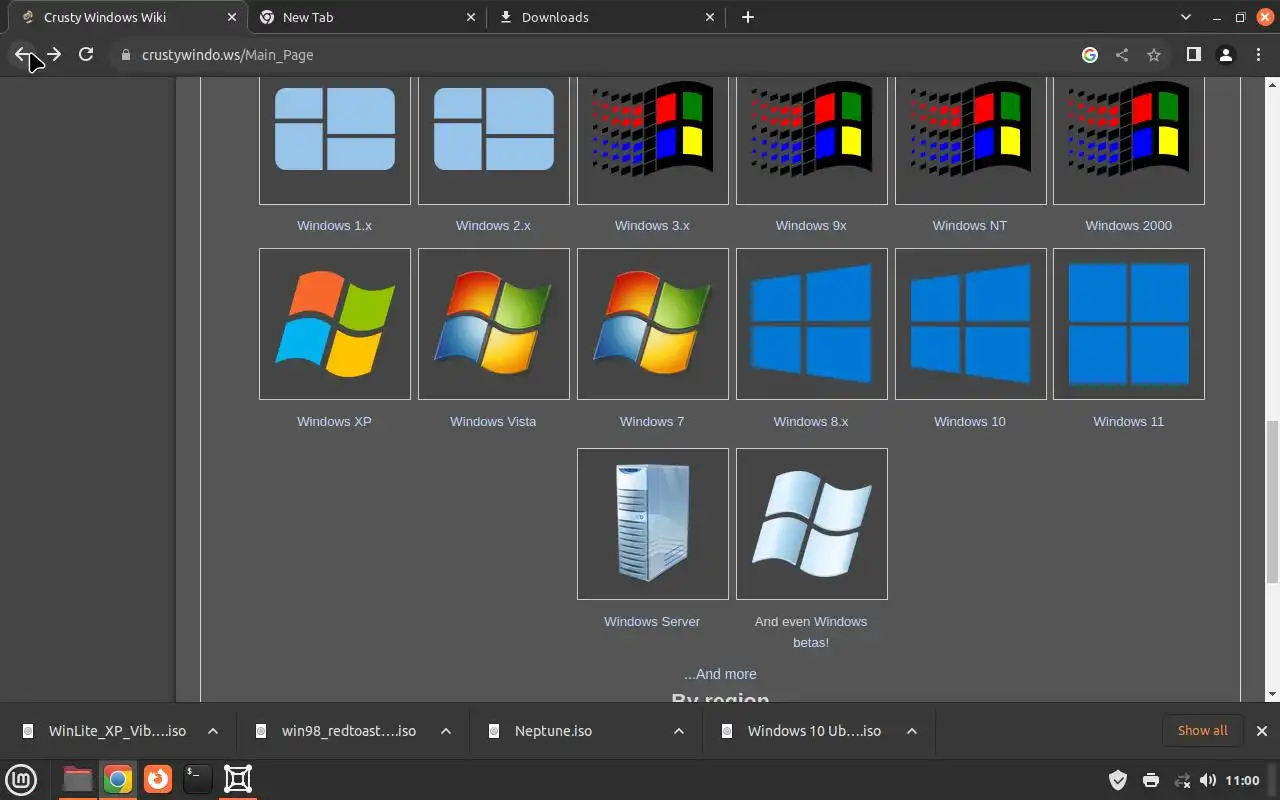Share this page via the share icon
Image resolution: width=1280 pixels, height=800 pixels.
click(1122, 55)
